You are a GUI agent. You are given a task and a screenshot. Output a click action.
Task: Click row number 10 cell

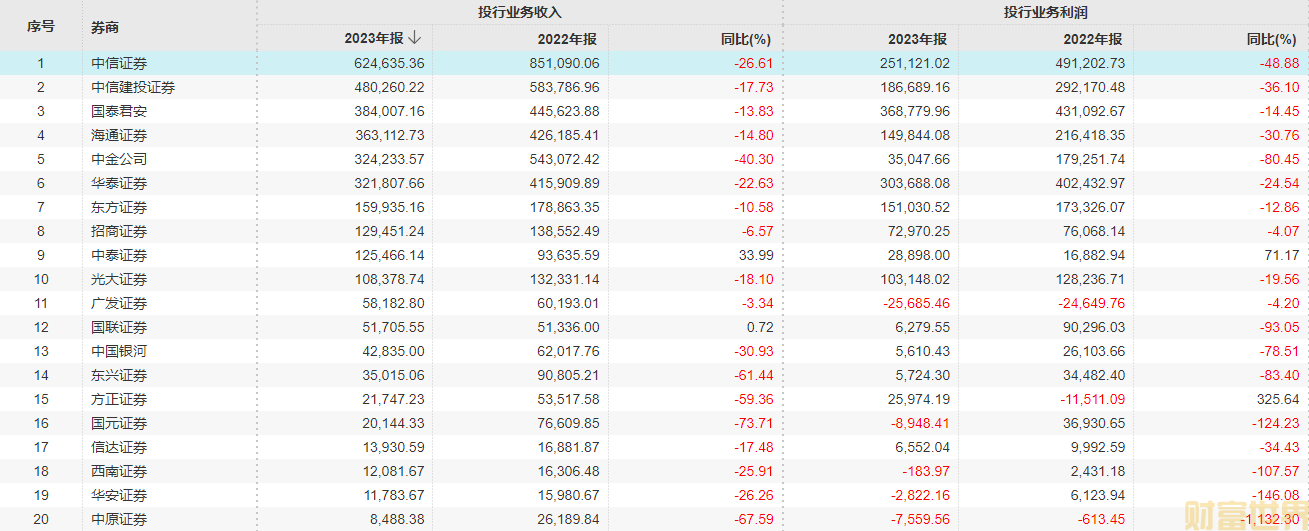pos(41,279)
